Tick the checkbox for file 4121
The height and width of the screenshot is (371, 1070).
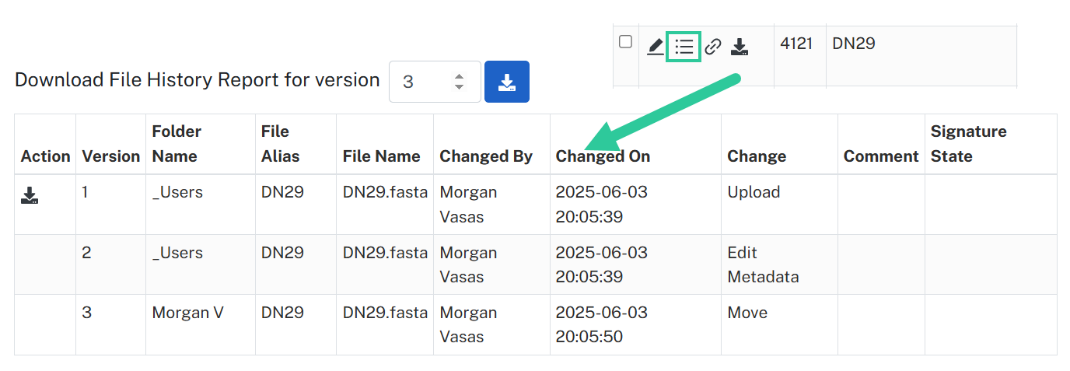625,42
